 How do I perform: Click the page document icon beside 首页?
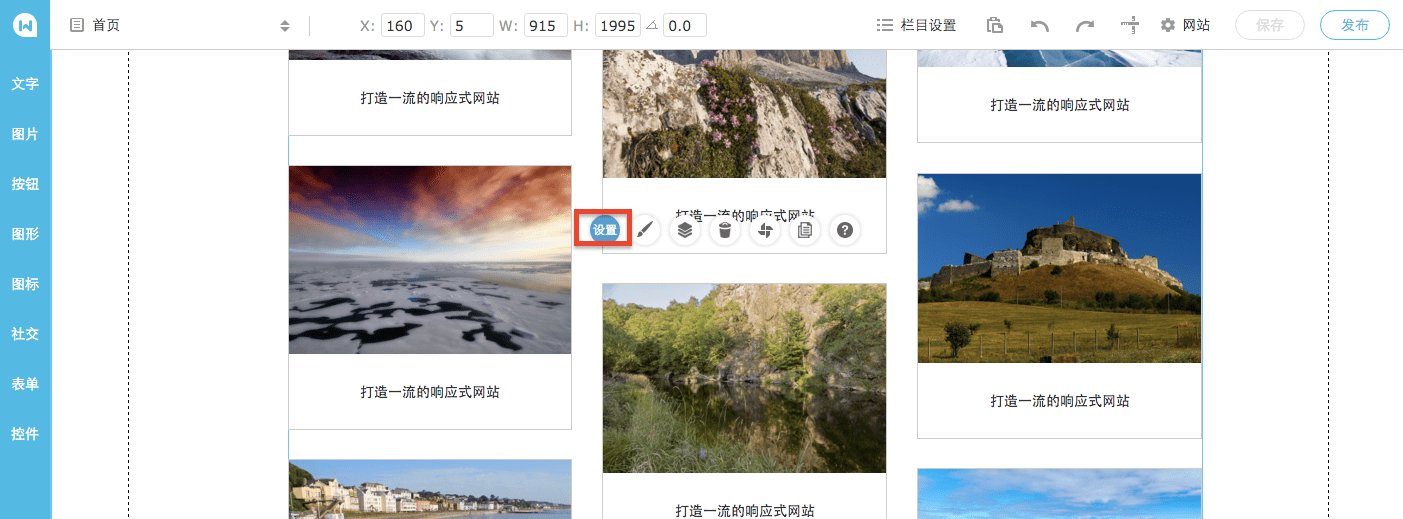77,26
